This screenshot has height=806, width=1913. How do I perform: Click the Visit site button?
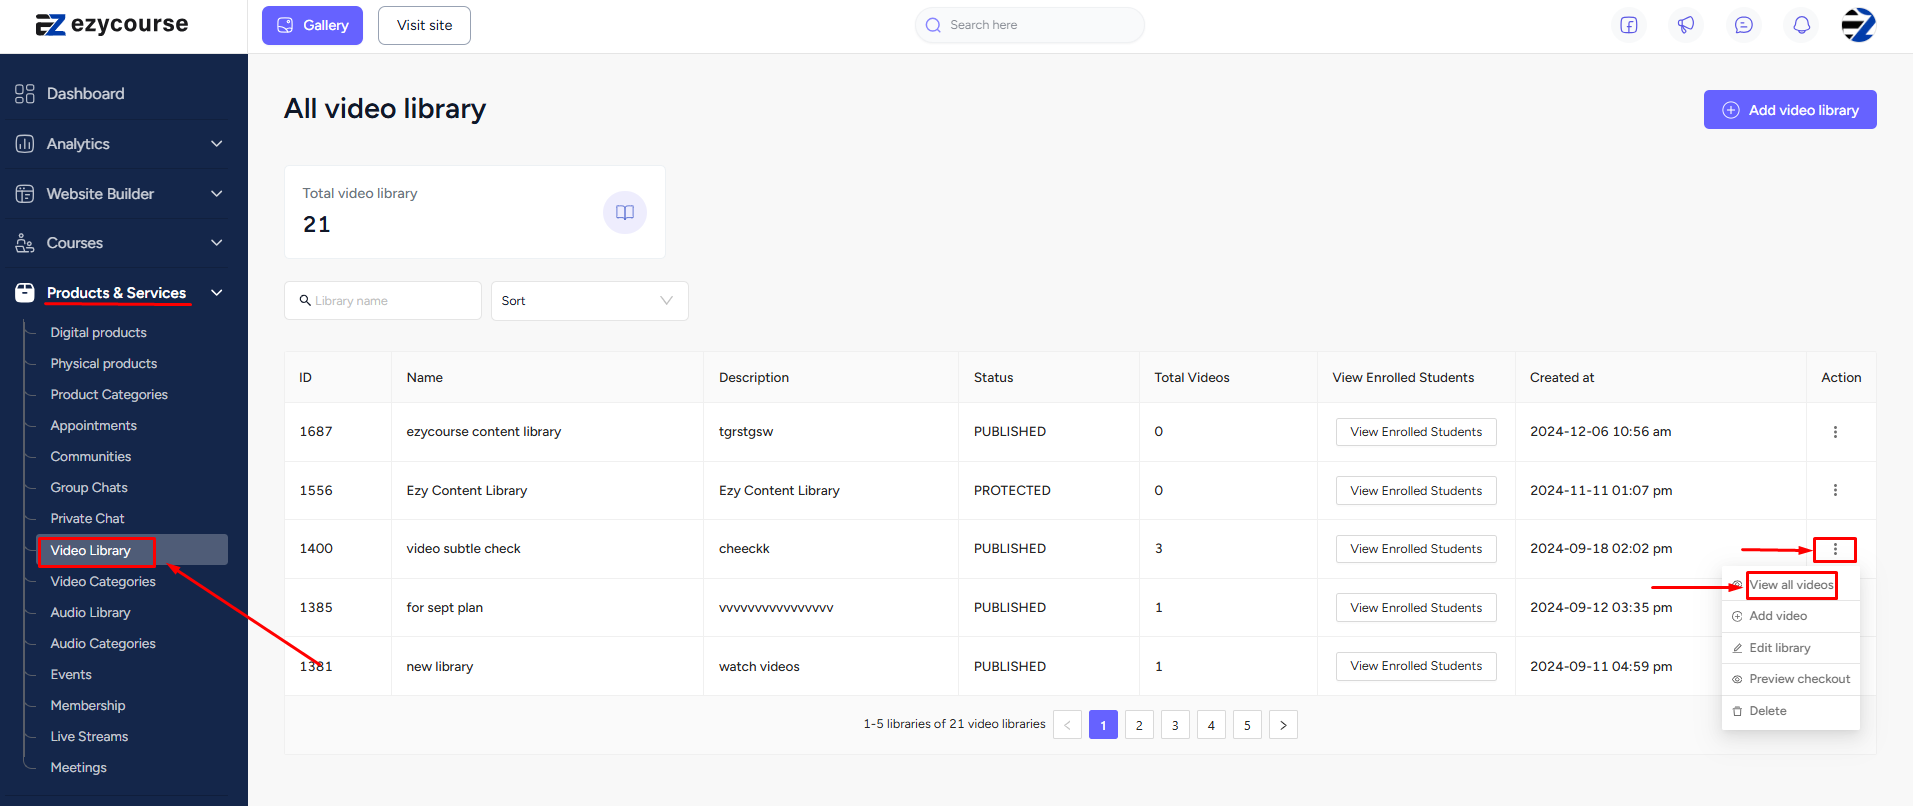point(424,25)
